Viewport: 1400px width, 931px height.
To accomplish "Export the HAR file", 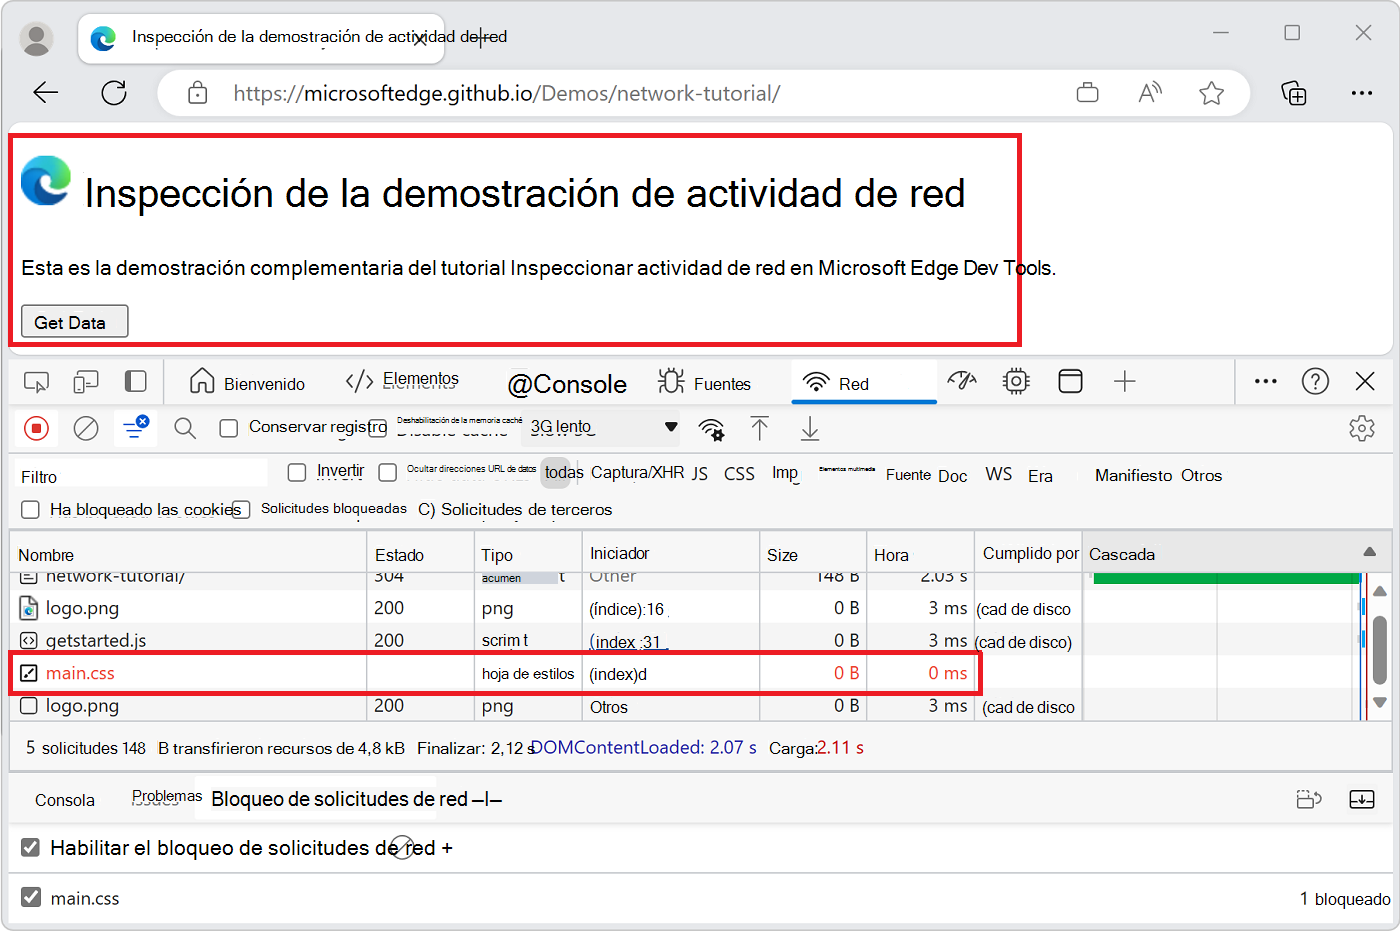I will click(809, 428).
